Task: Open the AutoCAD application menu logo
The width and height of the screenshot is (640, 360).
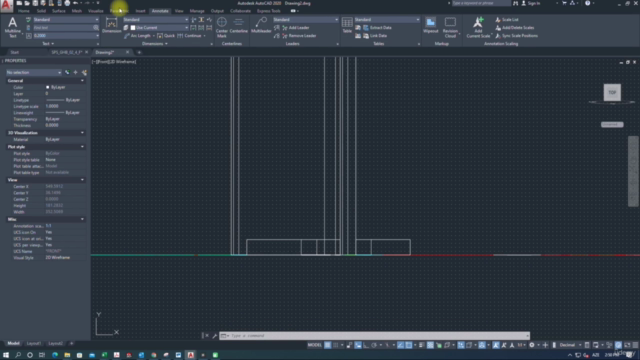Action: (x=7, y=6)
